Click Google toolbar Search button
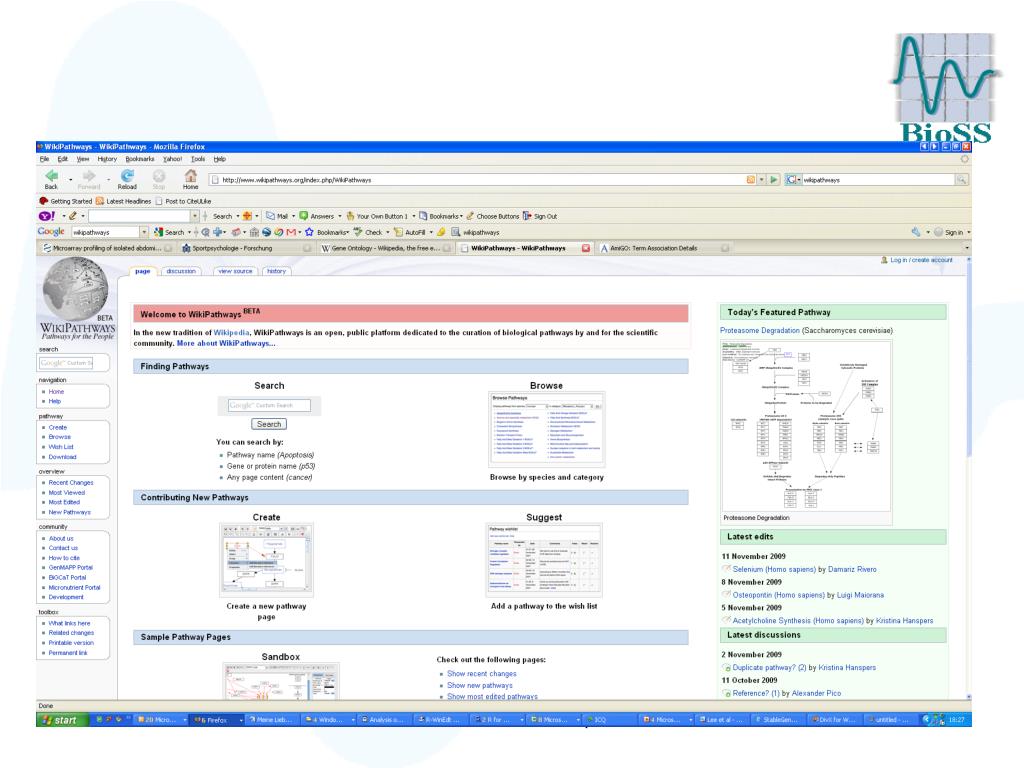 pyautogui.click(x=169, y=232)
